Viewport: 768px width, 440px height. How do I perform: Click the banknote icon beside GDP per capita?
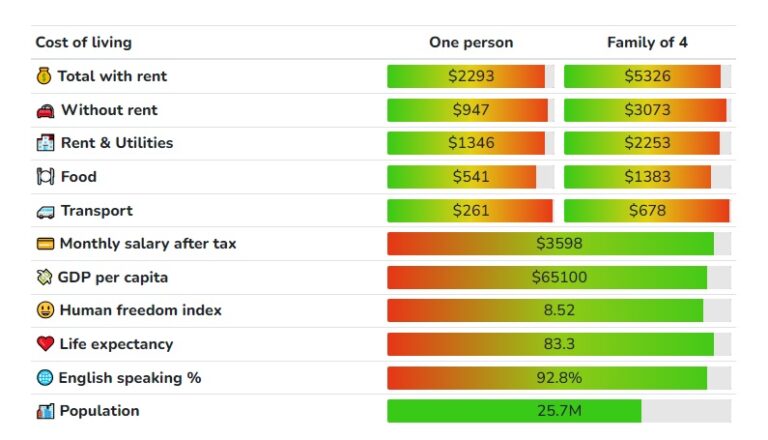tap(45, 277)
